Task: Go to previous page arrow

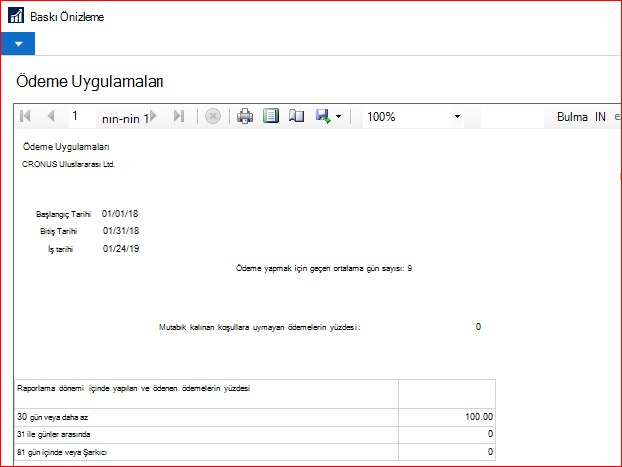Action: tap(51, 116)
